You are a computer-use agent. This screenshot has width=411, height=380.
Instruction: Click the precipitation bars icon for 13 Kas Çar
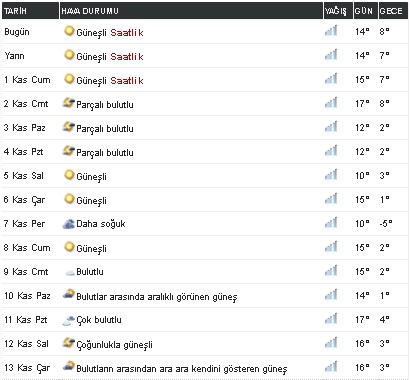(331, 367)
